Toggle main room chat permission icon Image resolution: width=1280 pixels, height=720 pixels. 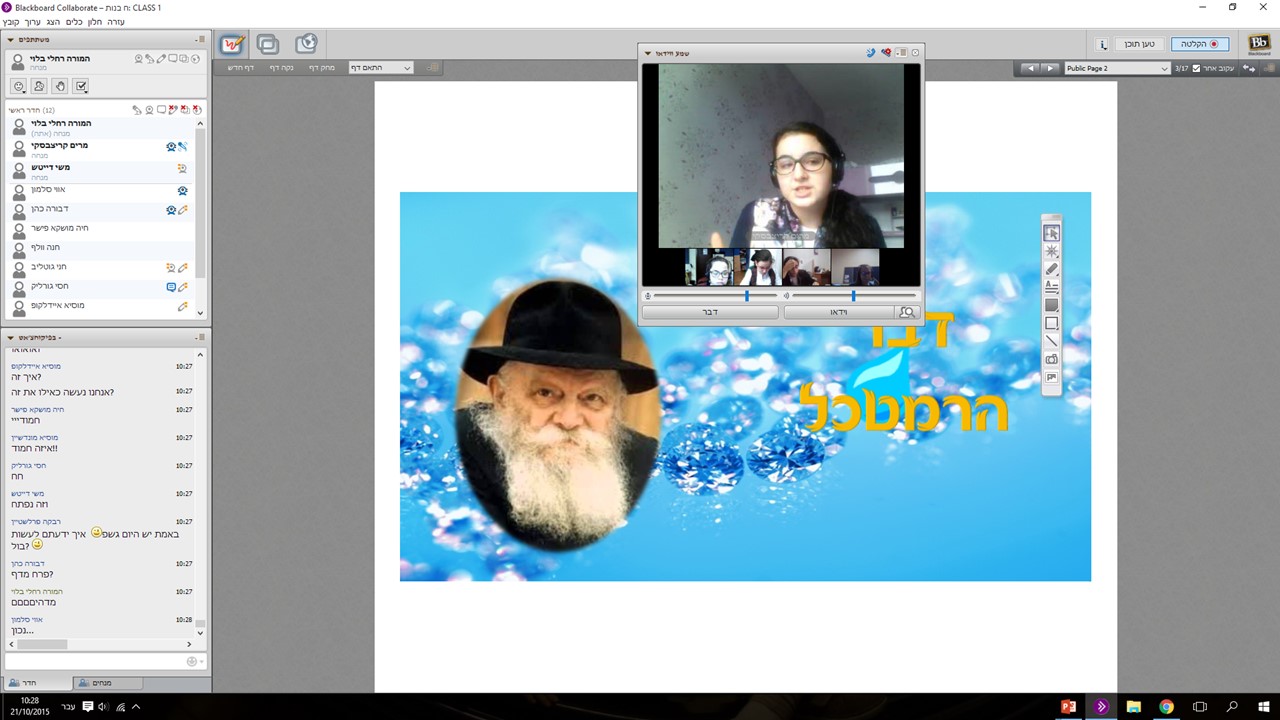[x=161, y=109]
